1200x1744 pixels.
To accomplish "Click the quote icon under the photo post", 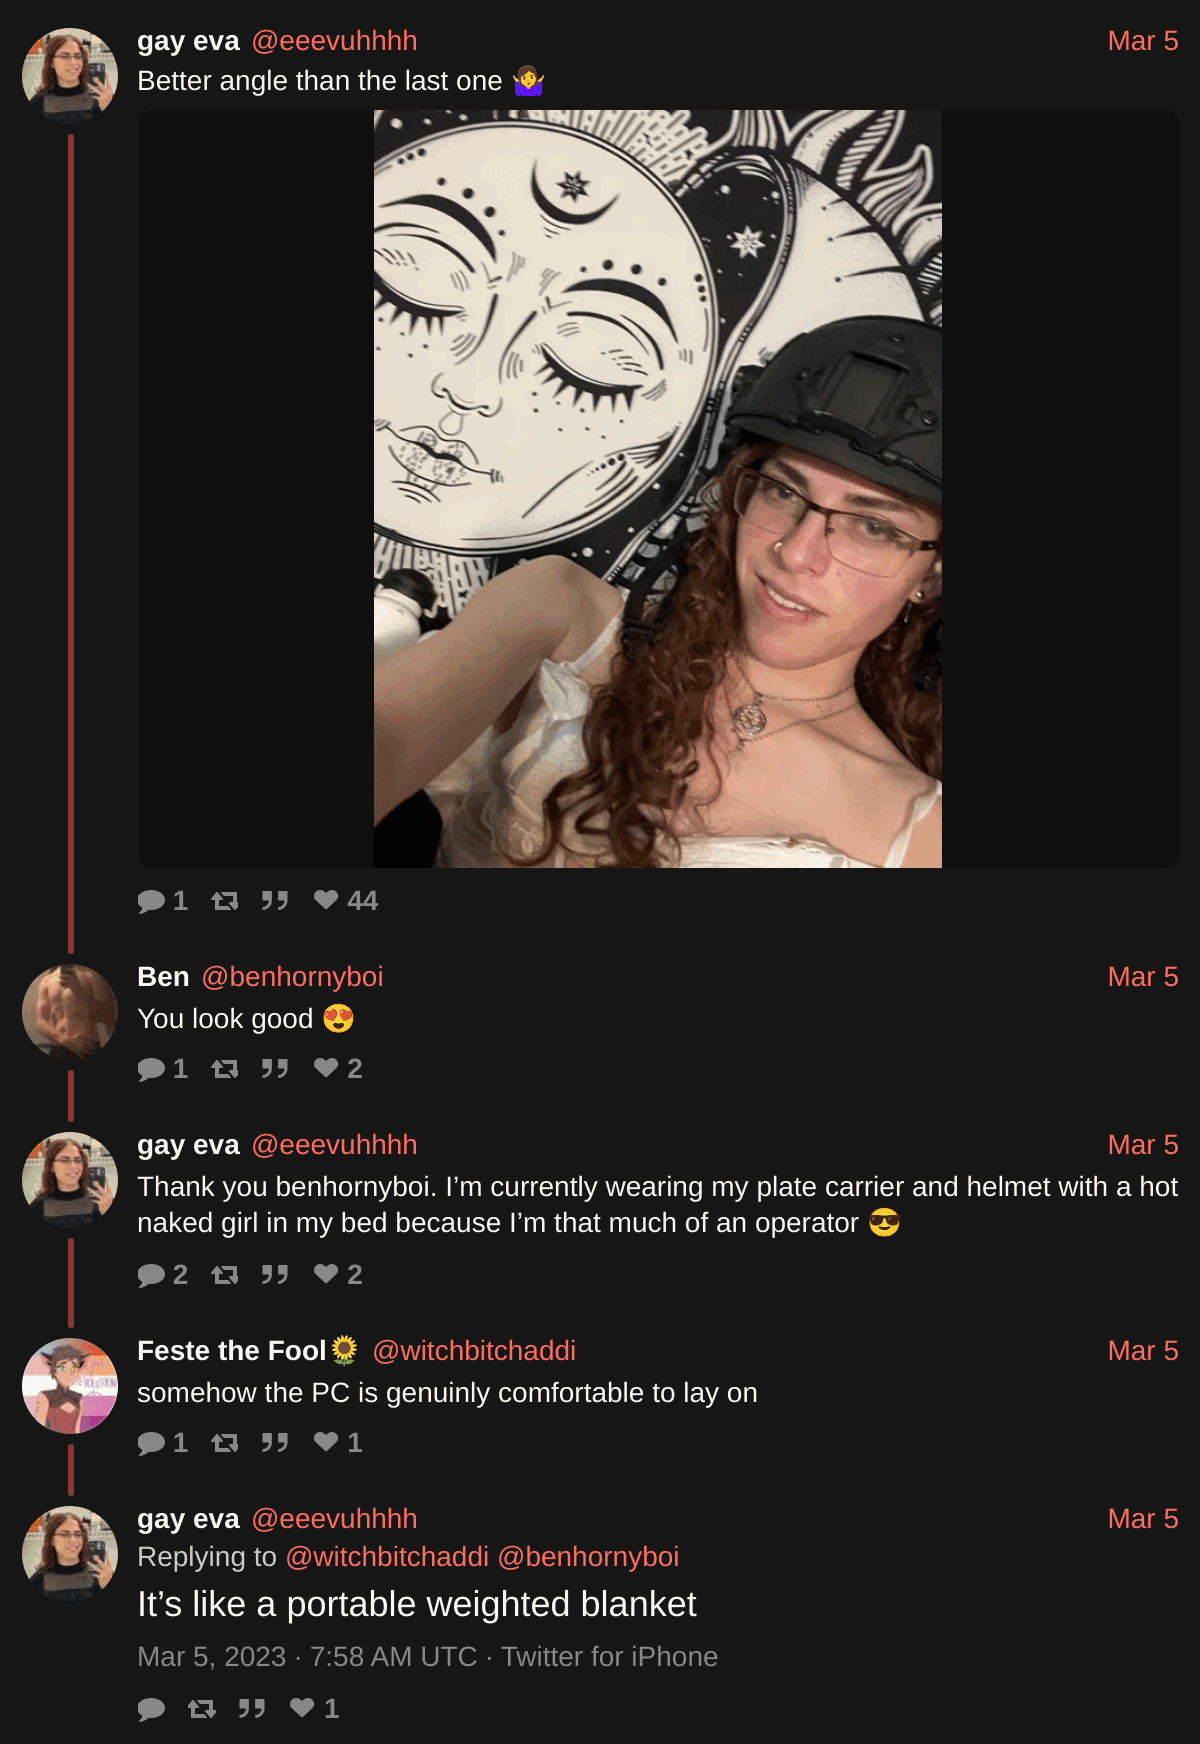I will click(275, 901).
